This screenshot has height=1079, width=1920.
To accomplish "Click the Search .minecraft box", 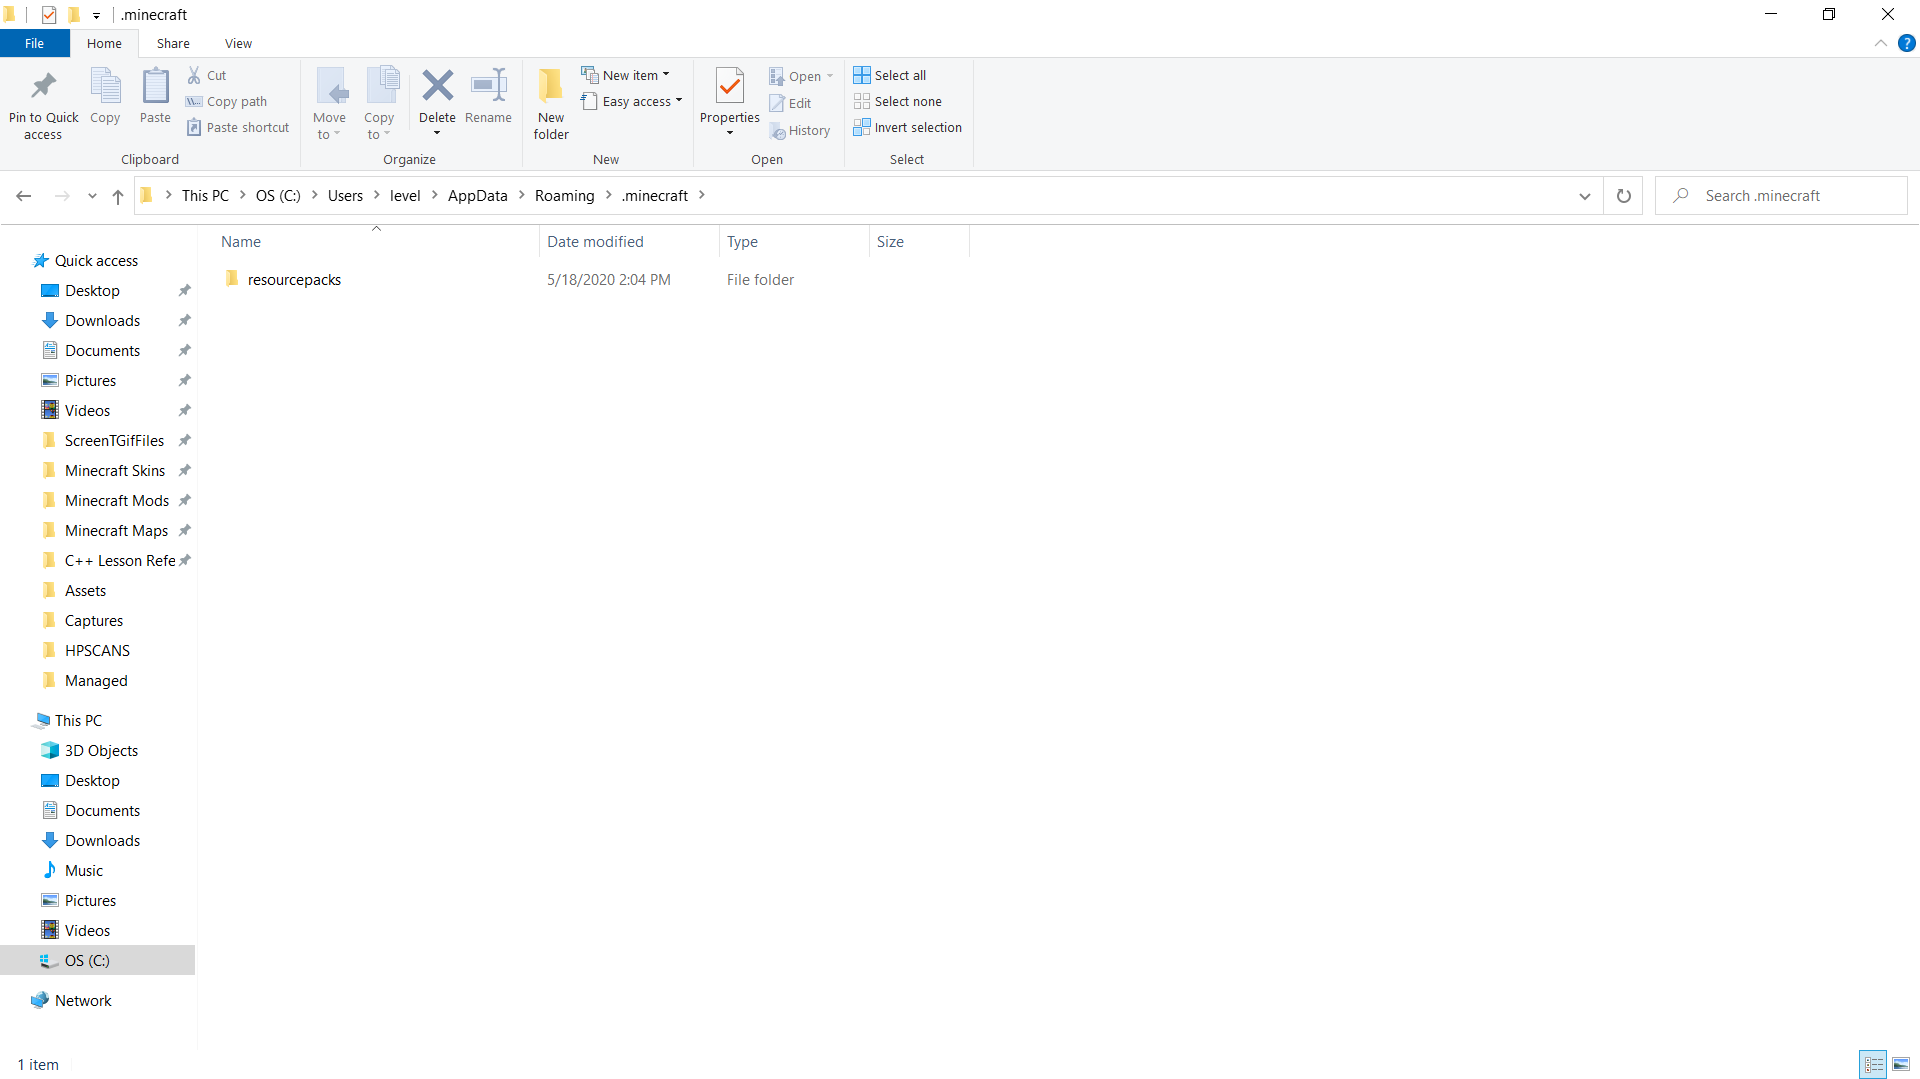I will pyautogui.click(x=1782, y=196).
